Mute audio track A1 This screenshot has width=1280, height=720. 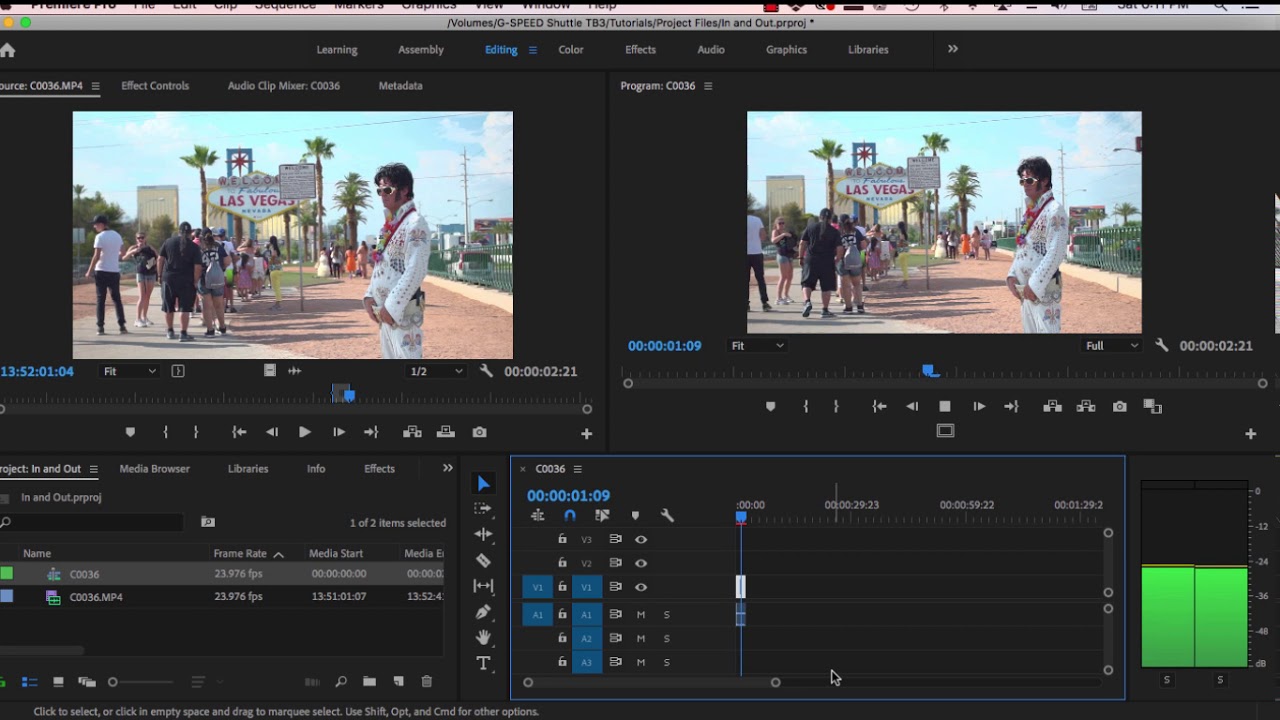point(641,614)
